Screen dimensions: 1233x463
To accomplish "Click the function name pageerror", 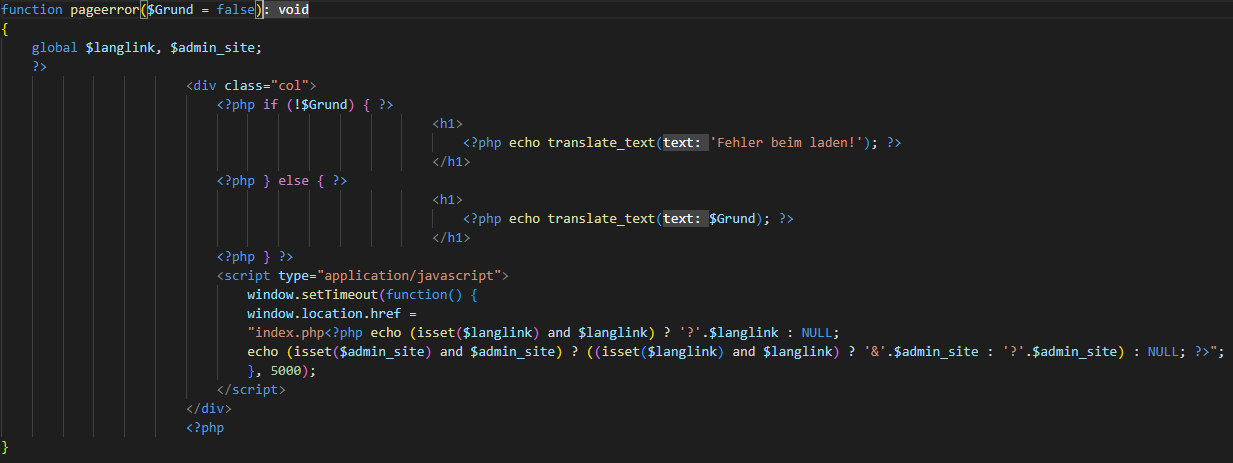I will (104, 9).
